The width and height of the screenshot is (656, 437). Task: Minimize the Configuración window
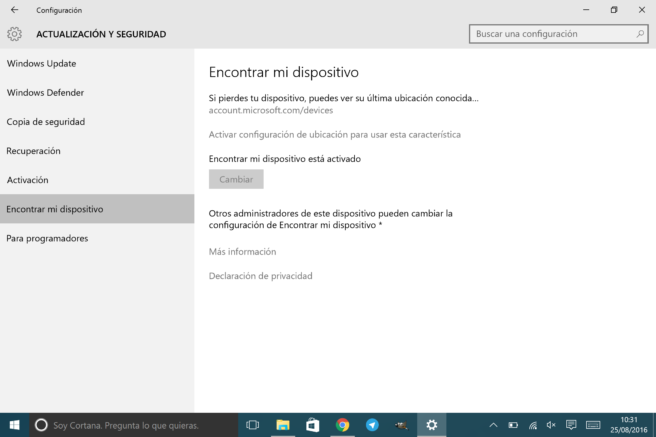(x=586, y=10)
